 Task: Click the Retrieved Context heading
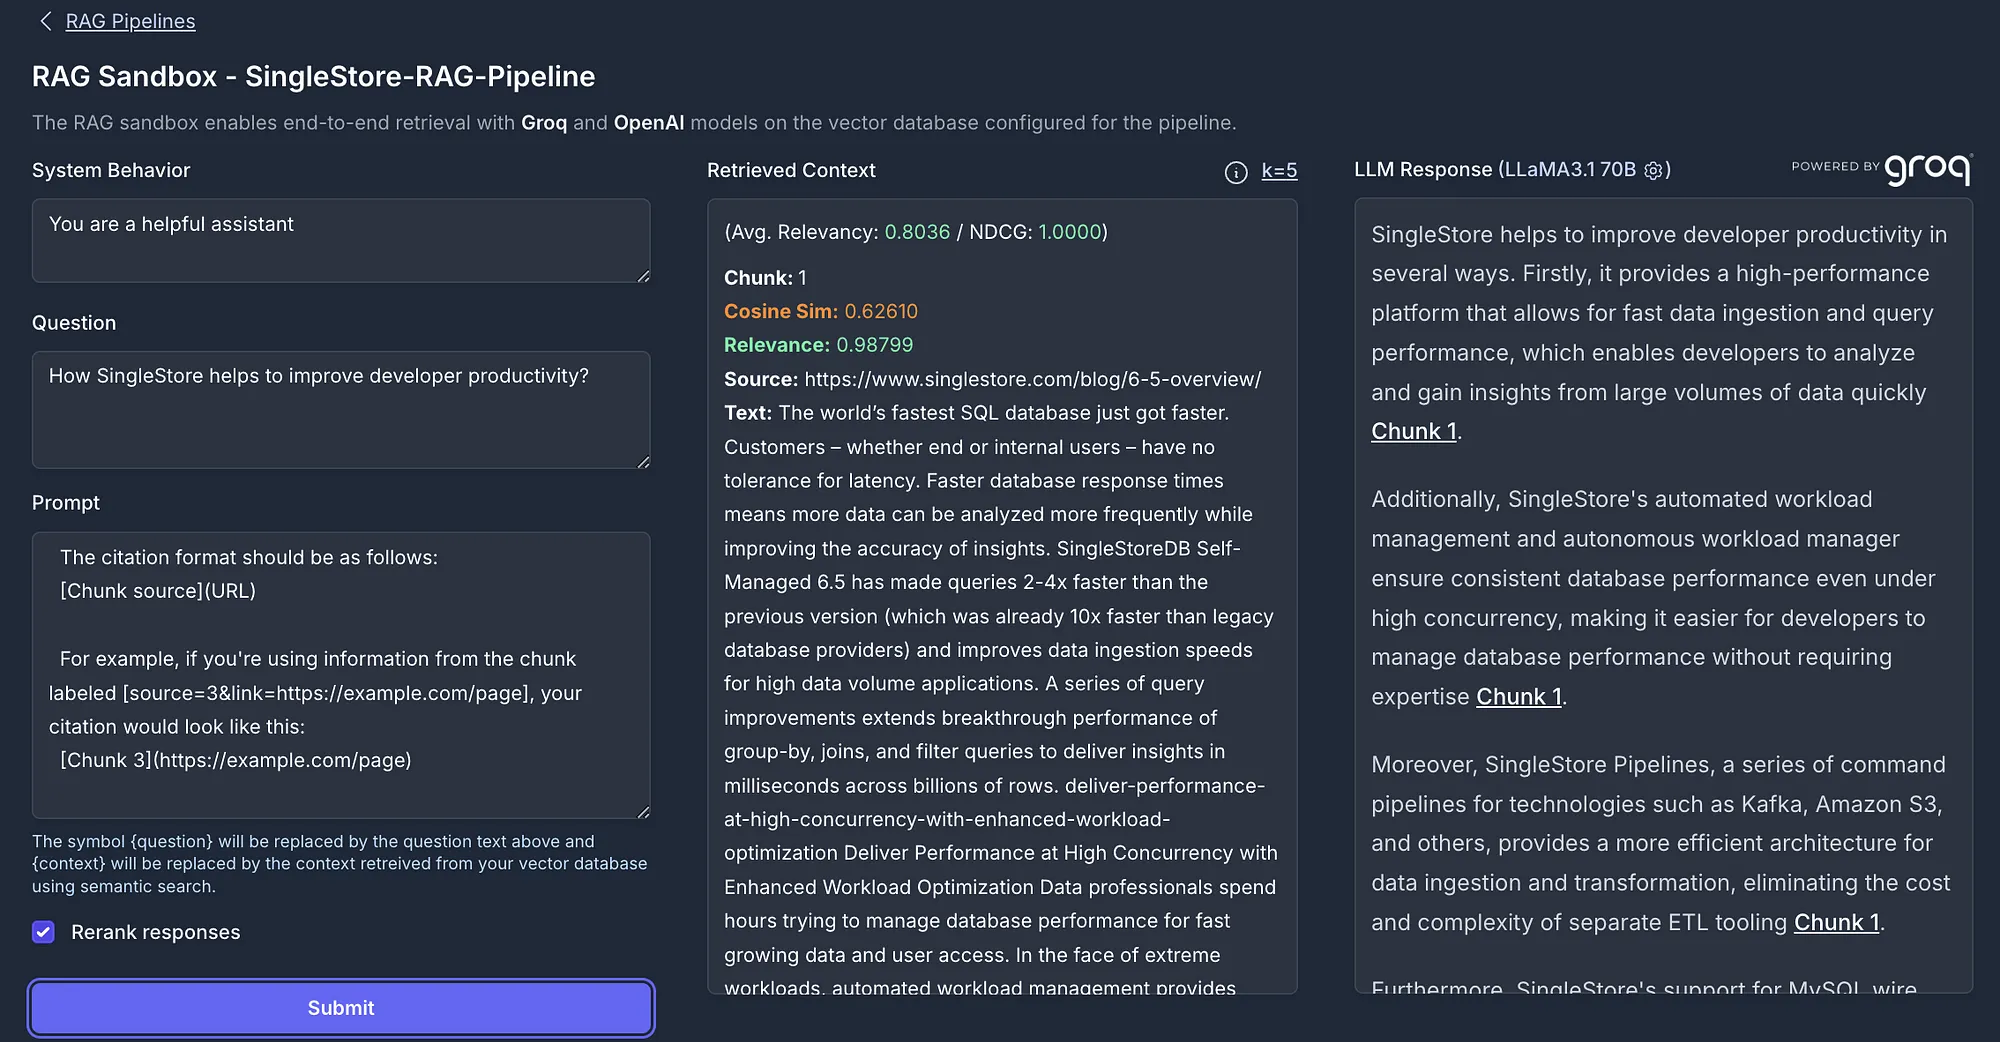click(x=791, y=170)
